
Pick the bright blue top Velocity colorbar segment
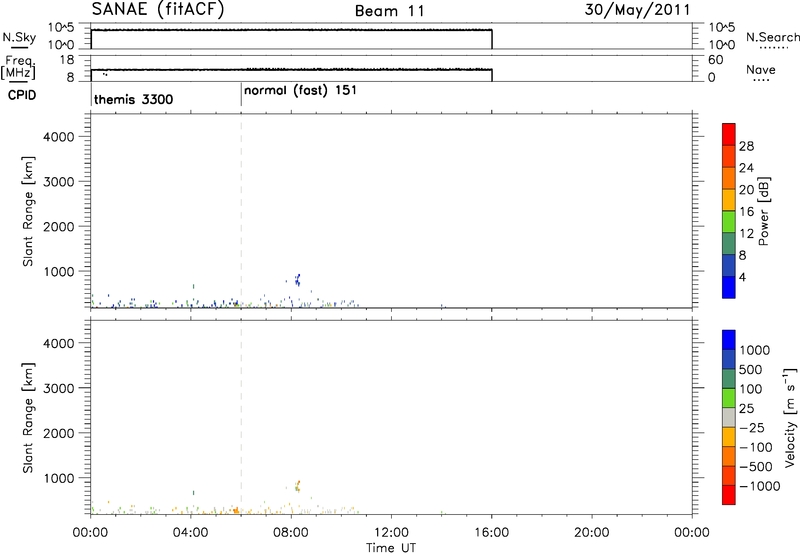coord(729,340)
